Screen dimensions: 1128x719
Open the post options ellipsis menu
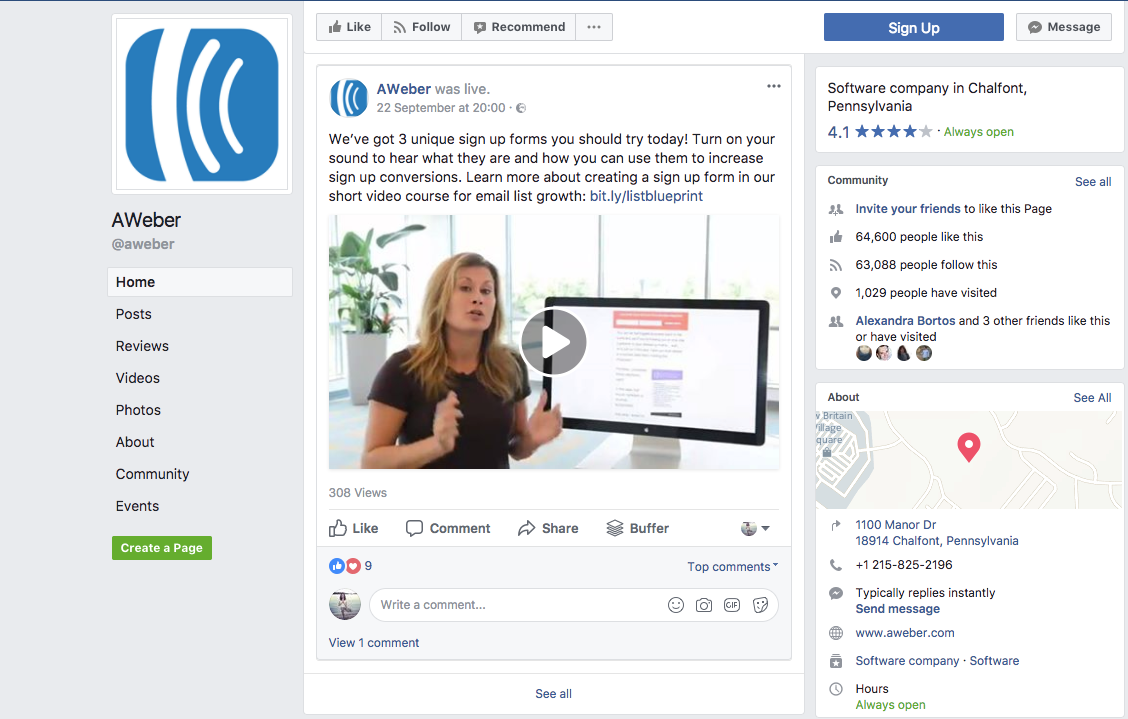tap(773, 86)
